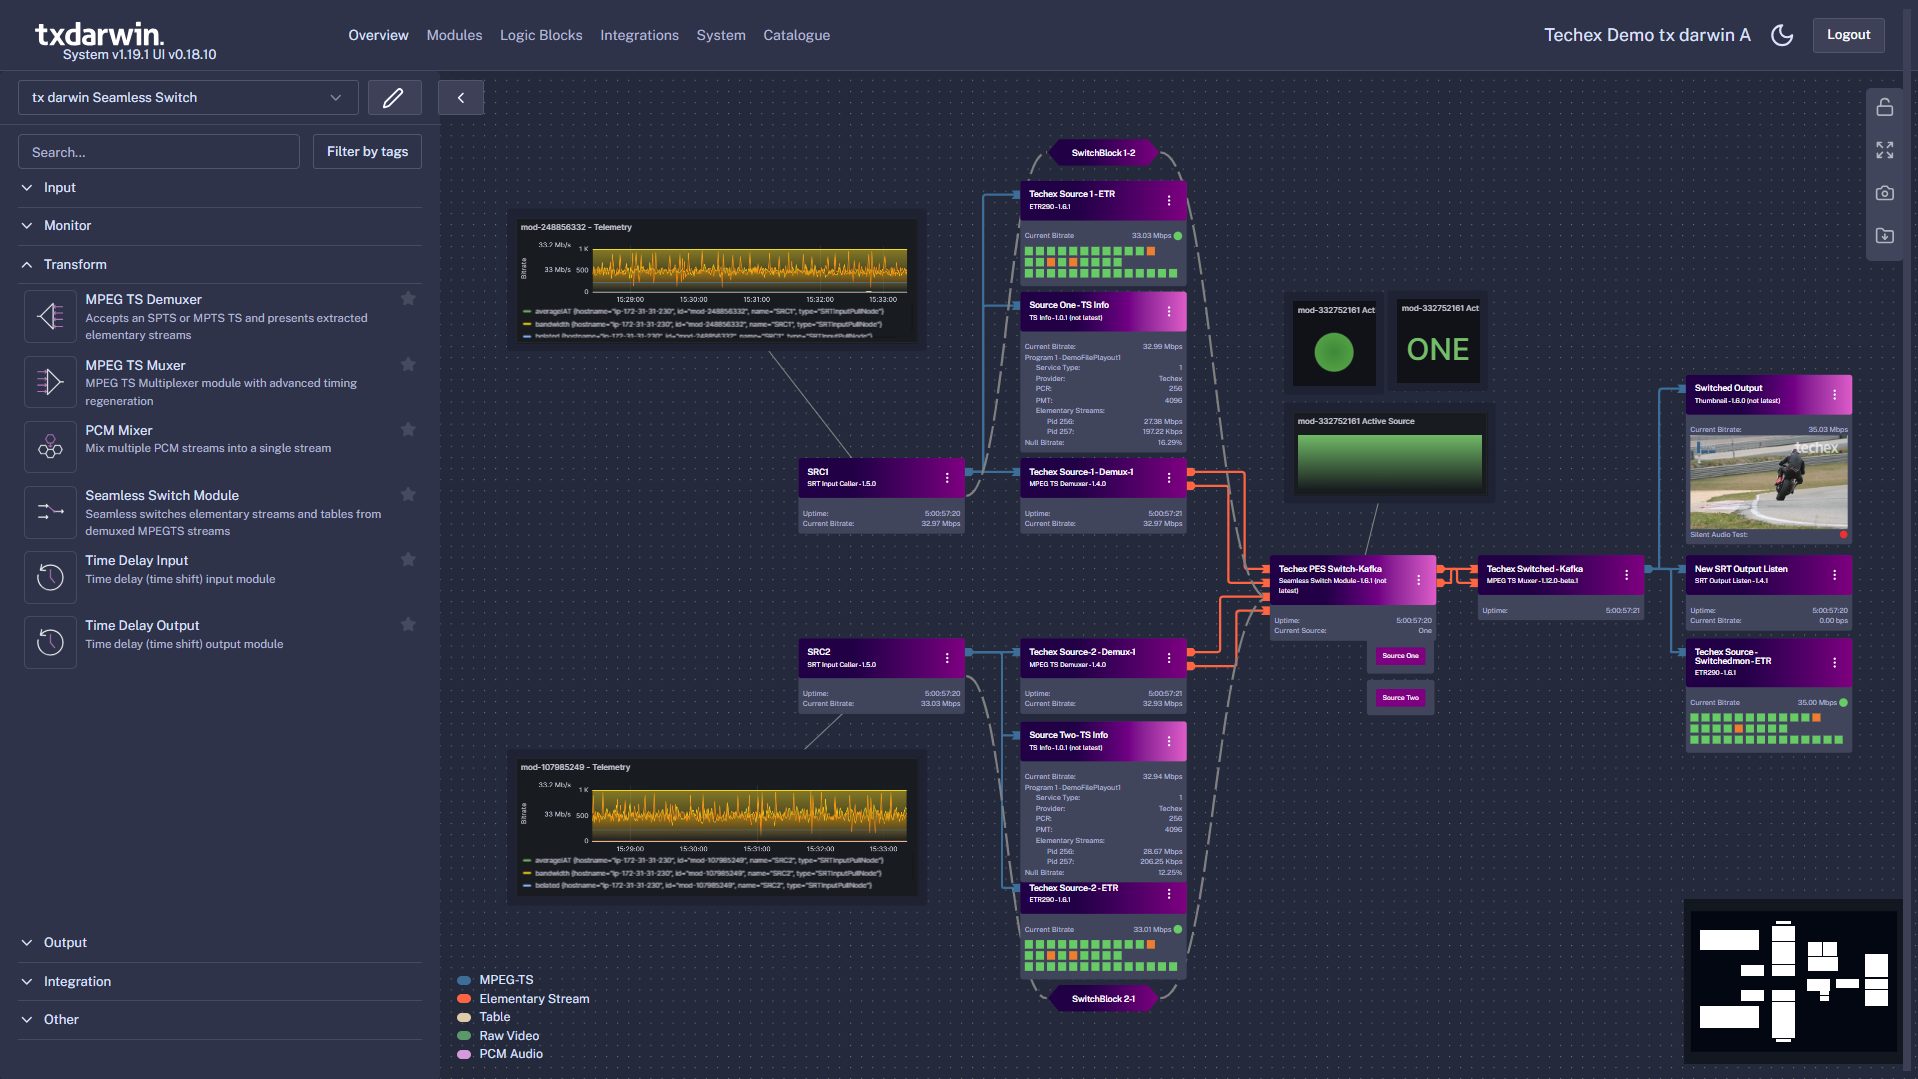Toggle dark mode moon icon

(x=1781, y=35)
